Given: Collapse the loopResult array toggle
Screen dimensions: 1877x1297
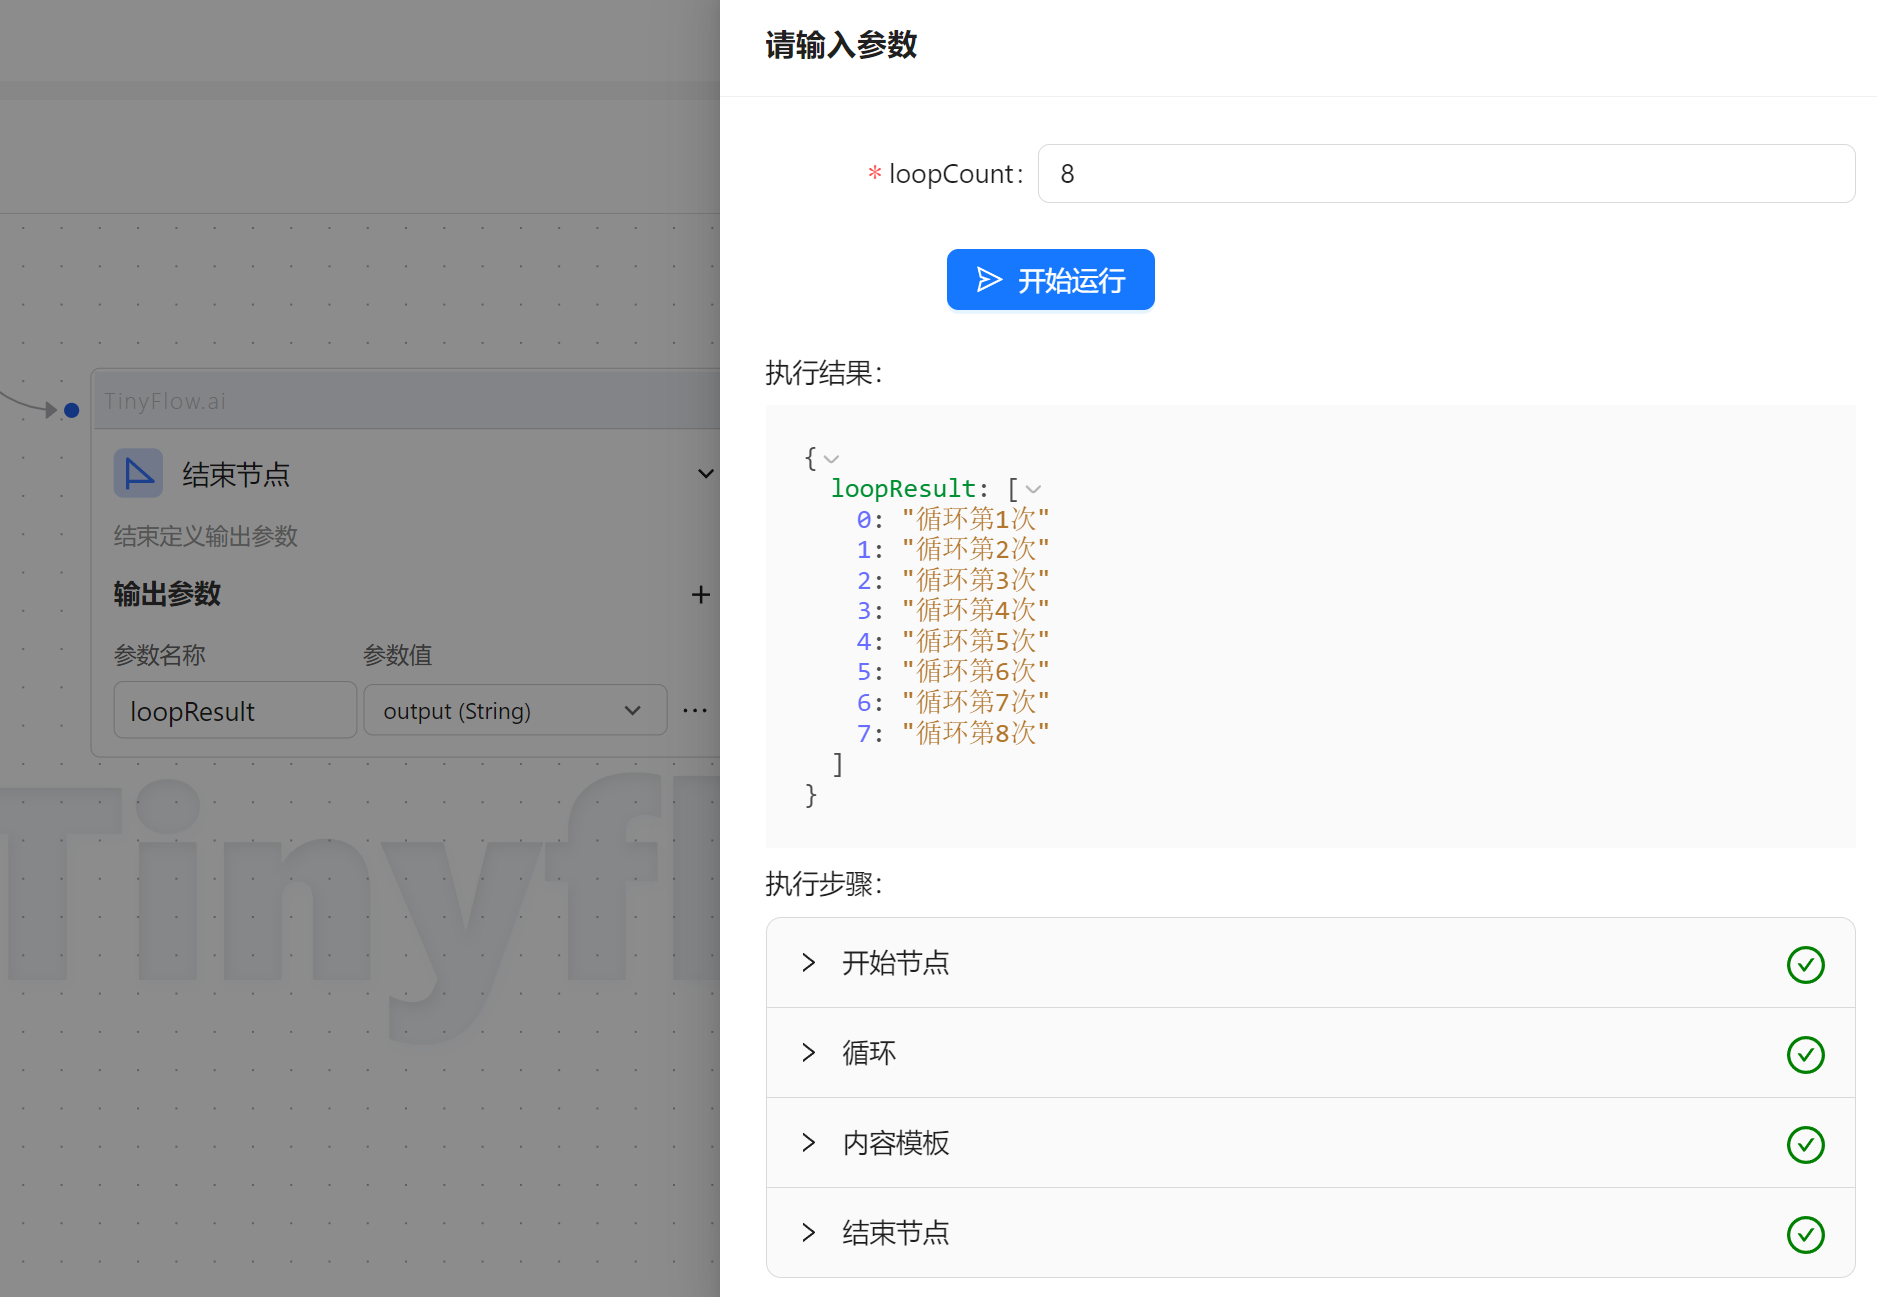Looking at the screenshot, I should coord(1034,490).
